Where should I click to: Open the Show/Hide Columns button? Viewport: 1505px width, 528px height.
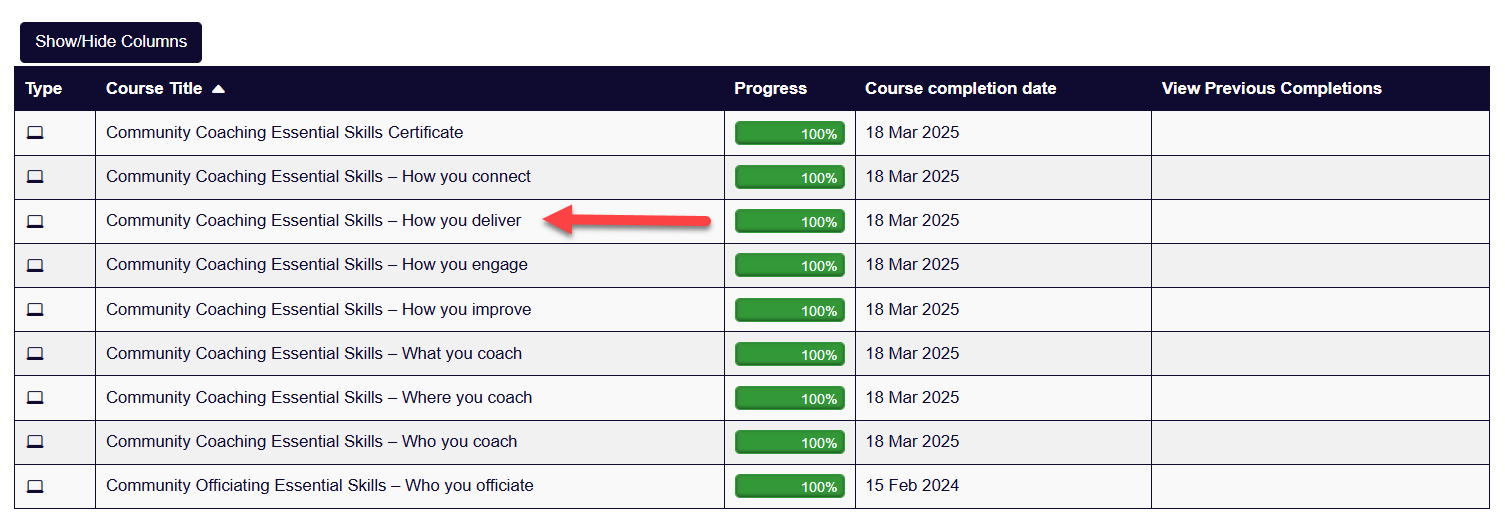[x=111, y=42]
